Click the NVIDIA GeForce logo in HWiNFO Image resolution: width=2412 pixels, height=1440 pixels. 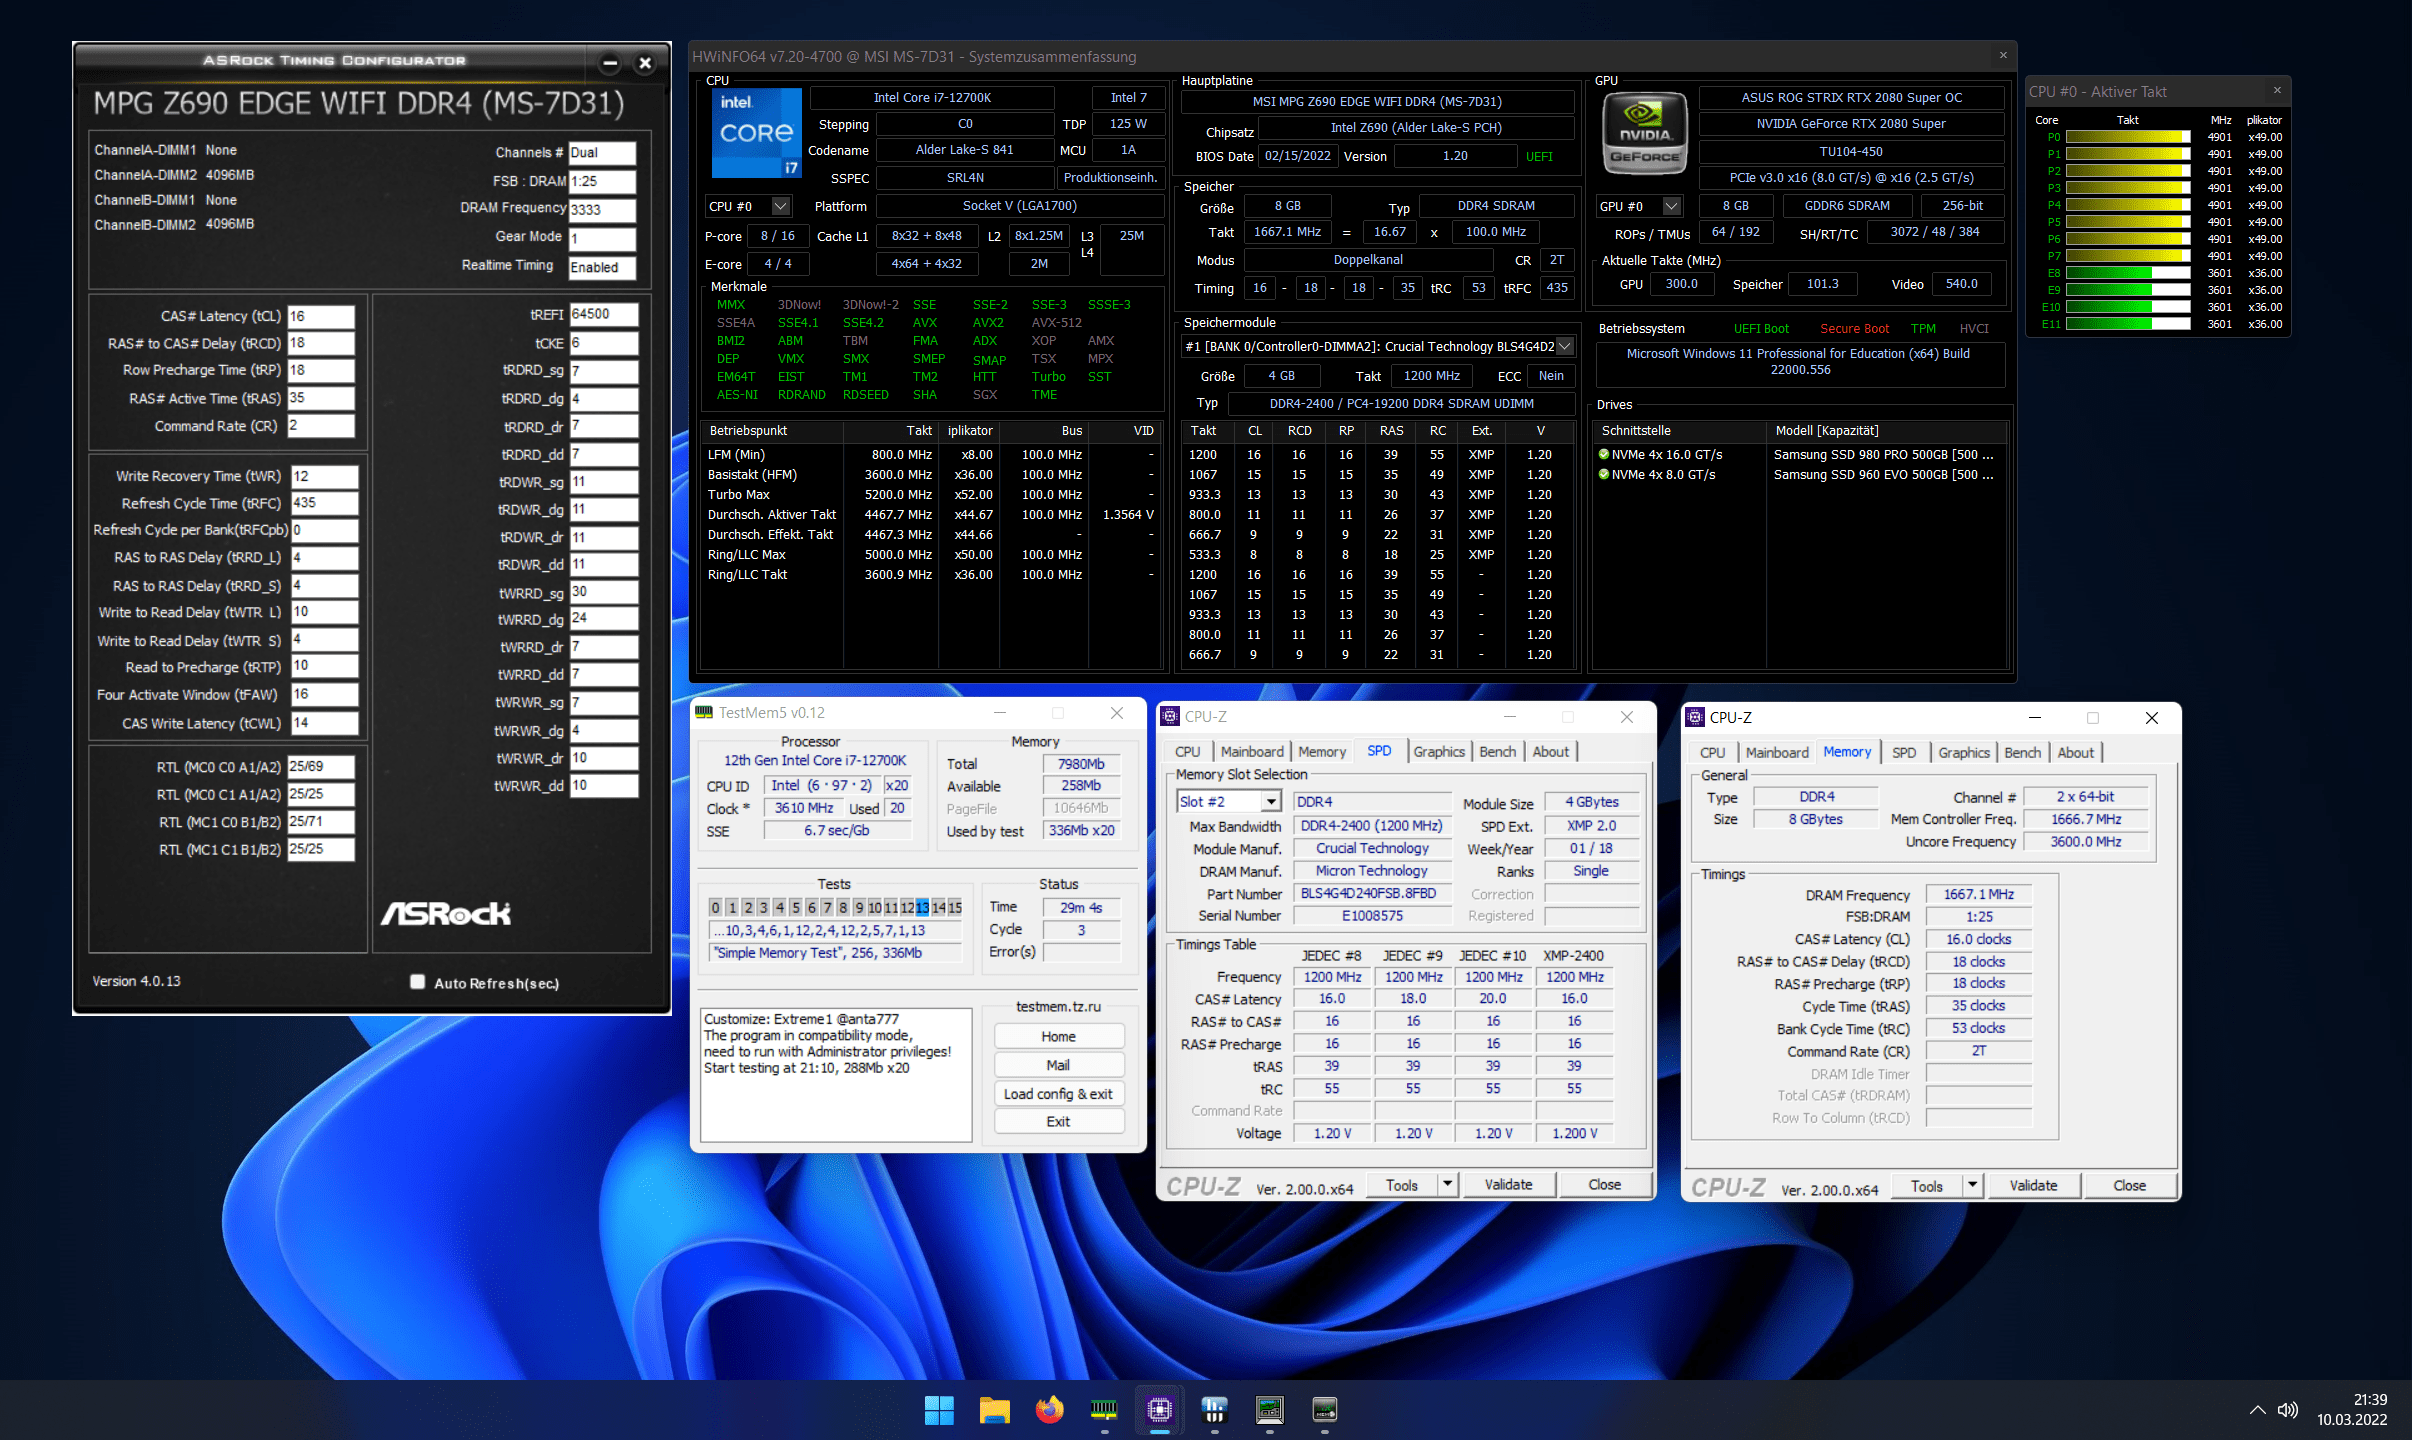click(1644, 133)
